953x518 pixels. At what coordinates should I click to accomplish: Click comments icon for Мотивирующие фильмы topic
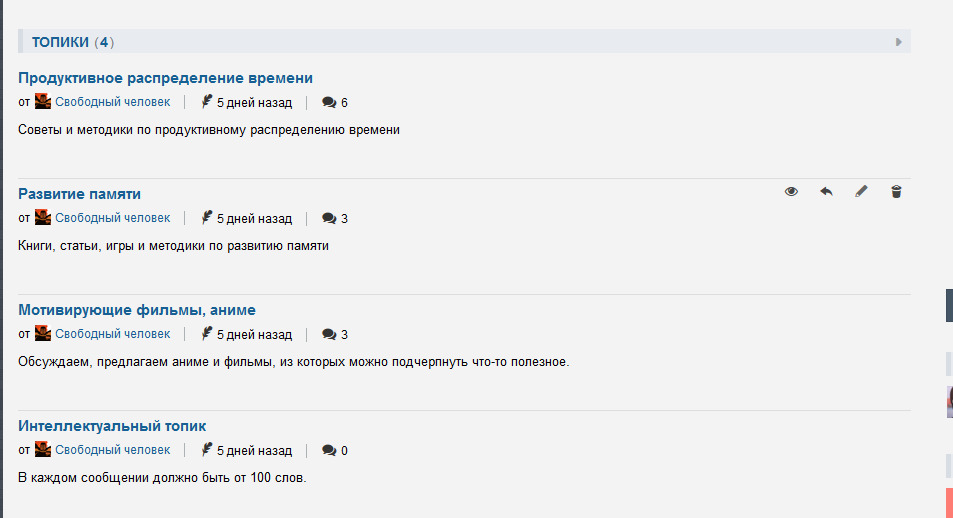coord(328,335)
